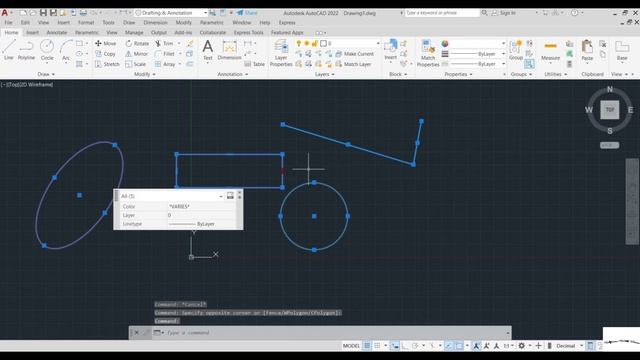Select the Dimension tool

click(229, 50)
